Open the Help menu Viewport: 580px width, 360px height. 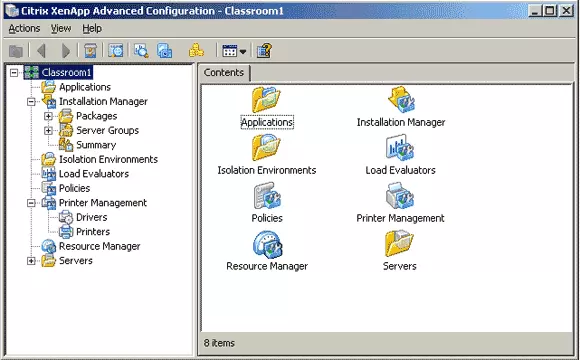click(x=92, y=28)
